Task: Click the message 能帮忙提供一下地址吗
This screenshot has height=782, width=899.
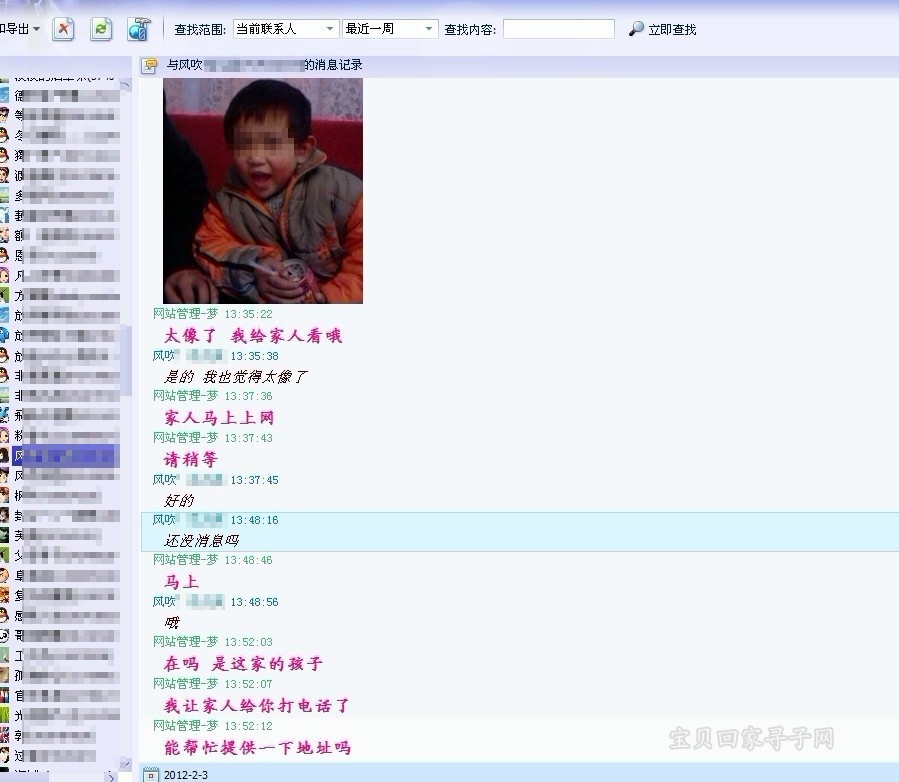Action: (257, 747)
